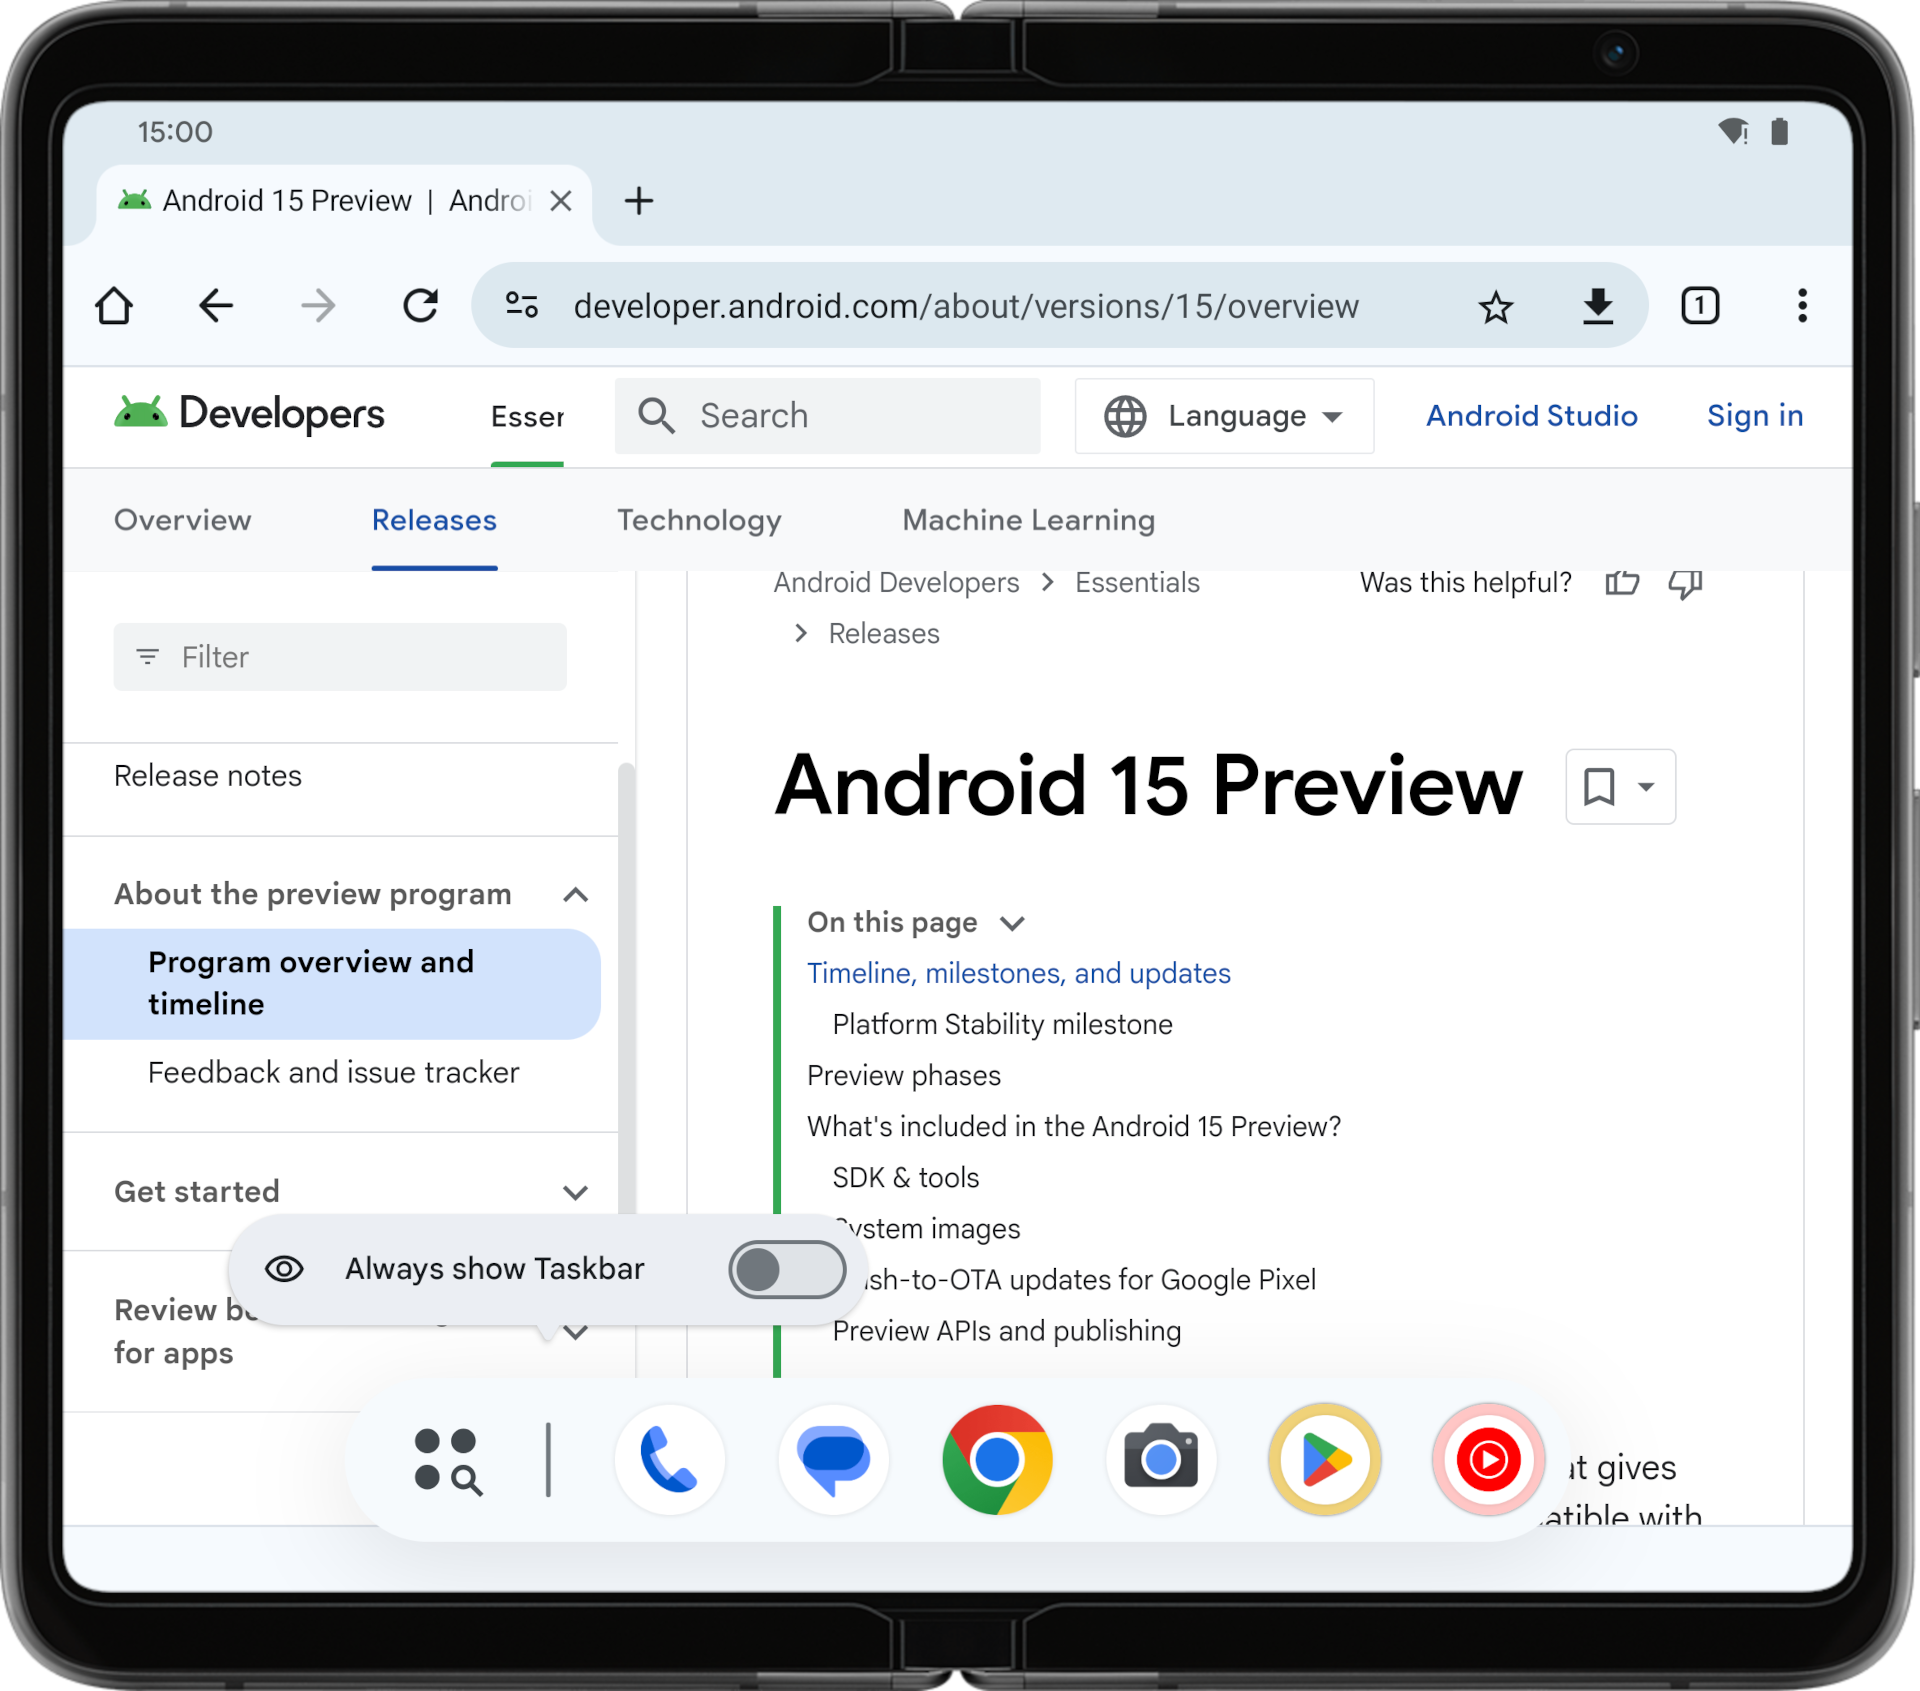Click the download icon in browser toolbar
The height and width of the screenshot is (1691, 1920).
(x=1598, y=307)
